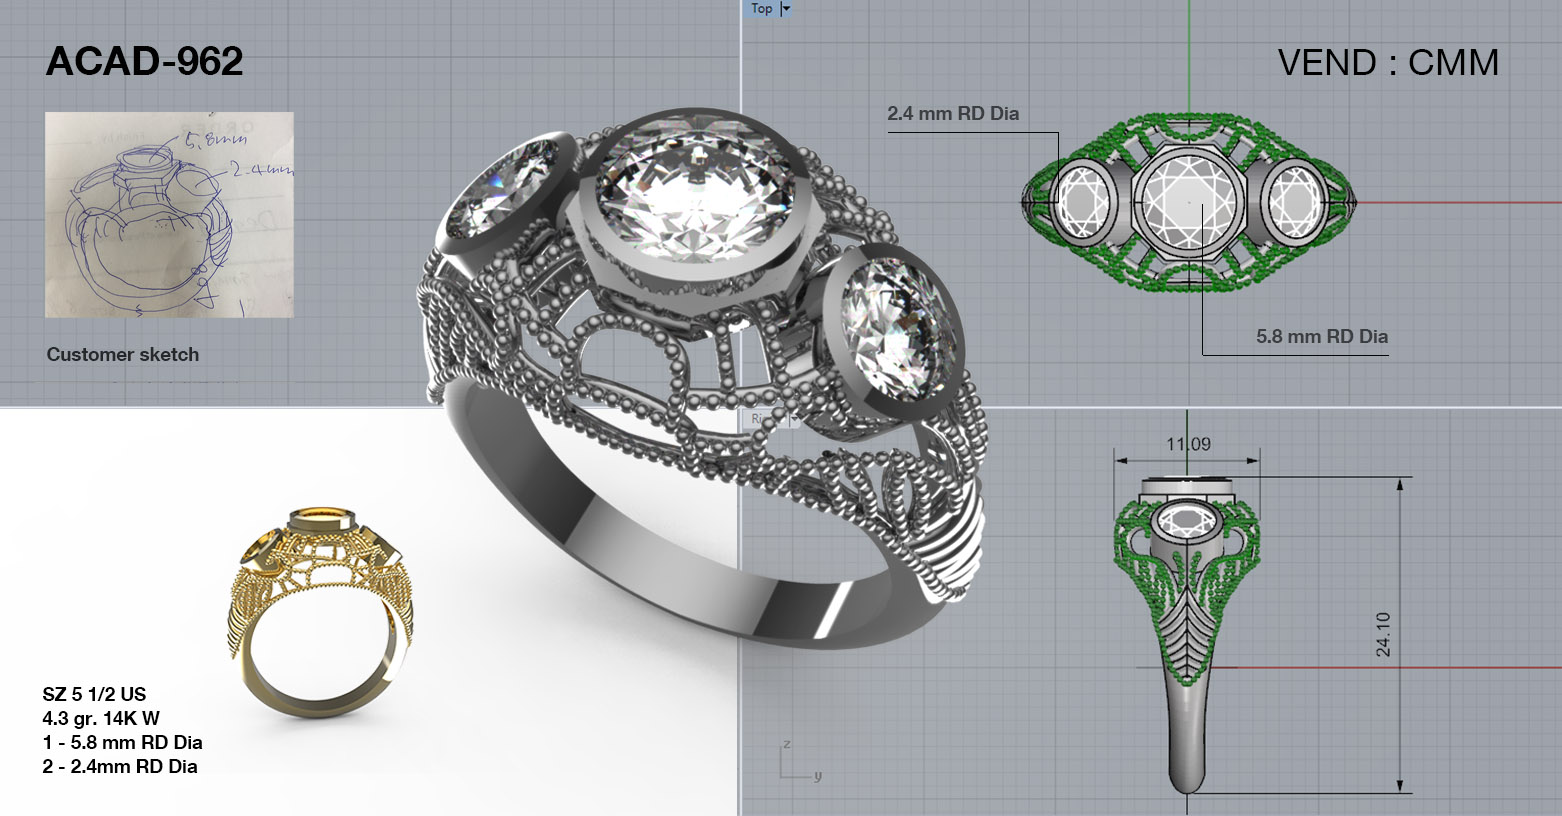The width and height of the screenshot is (1562, 816).
Task: Select the bezel stone in the right view
Action: tap(1186, 523)
